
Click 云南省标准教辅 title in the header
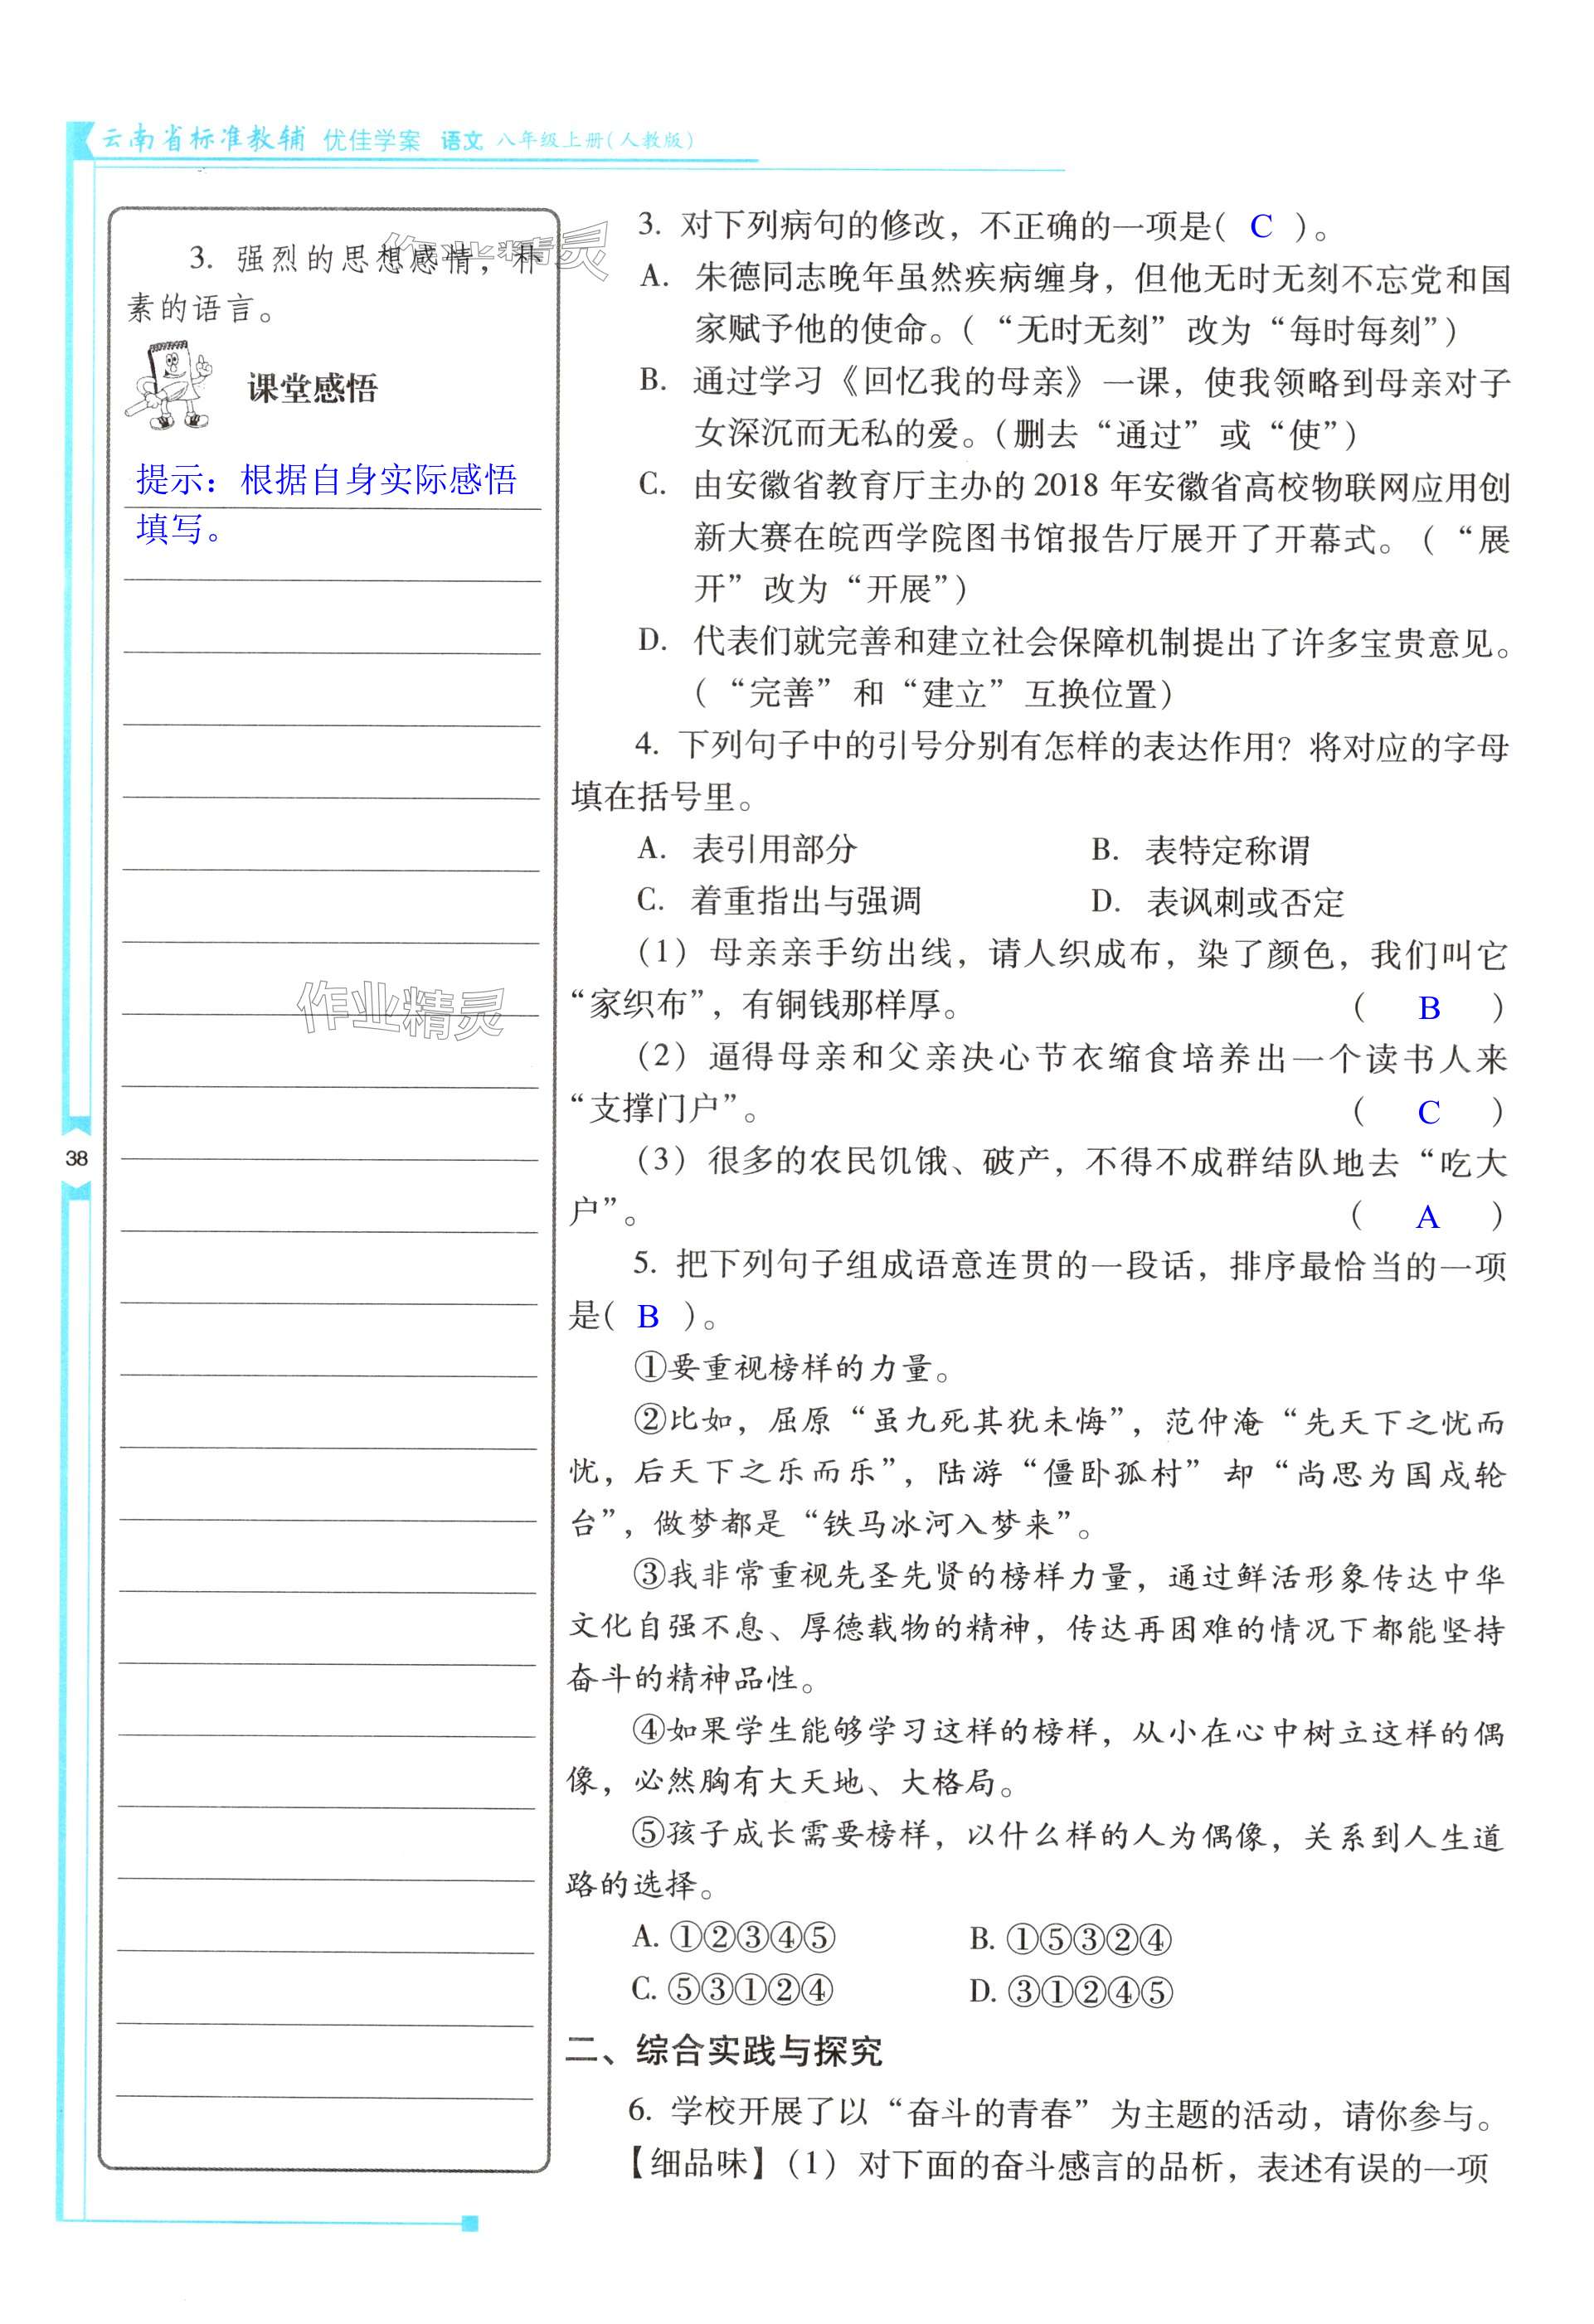click(x=204, y=139)
